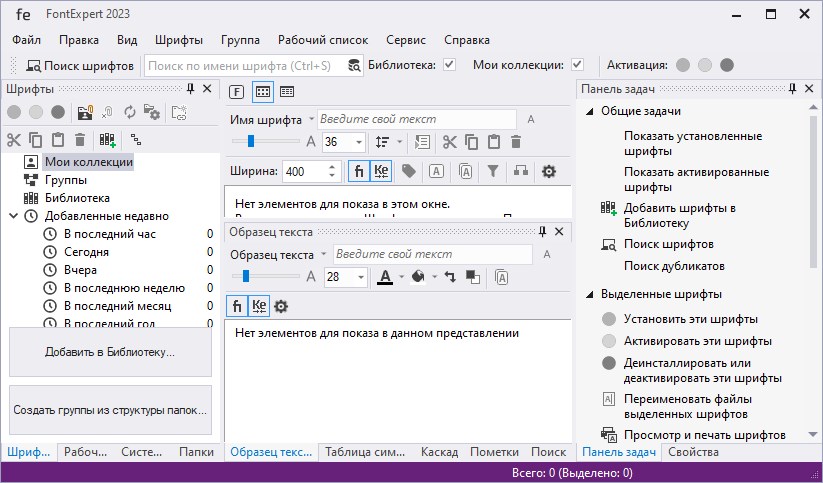Click the dark gray Активация circle in main toolbar
The image size is (823, 483).
(x=727, y=65)
